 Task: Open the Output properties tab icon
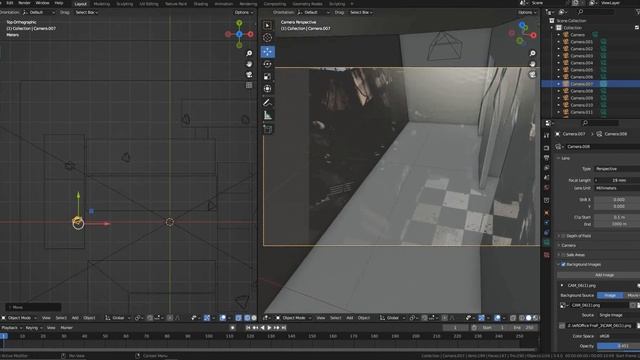coord(547,158)
